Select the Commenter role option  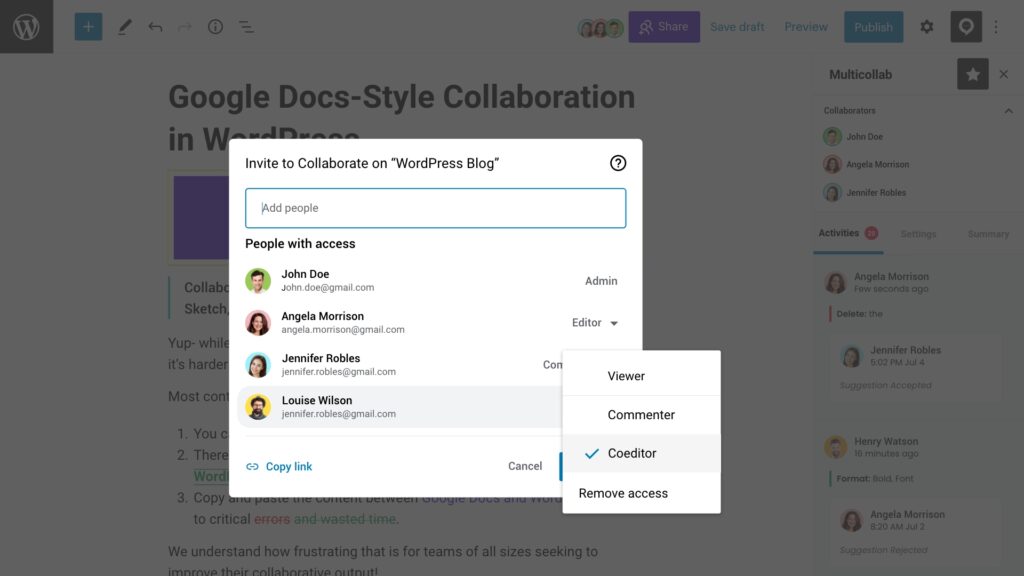click(x=641, y=415)
